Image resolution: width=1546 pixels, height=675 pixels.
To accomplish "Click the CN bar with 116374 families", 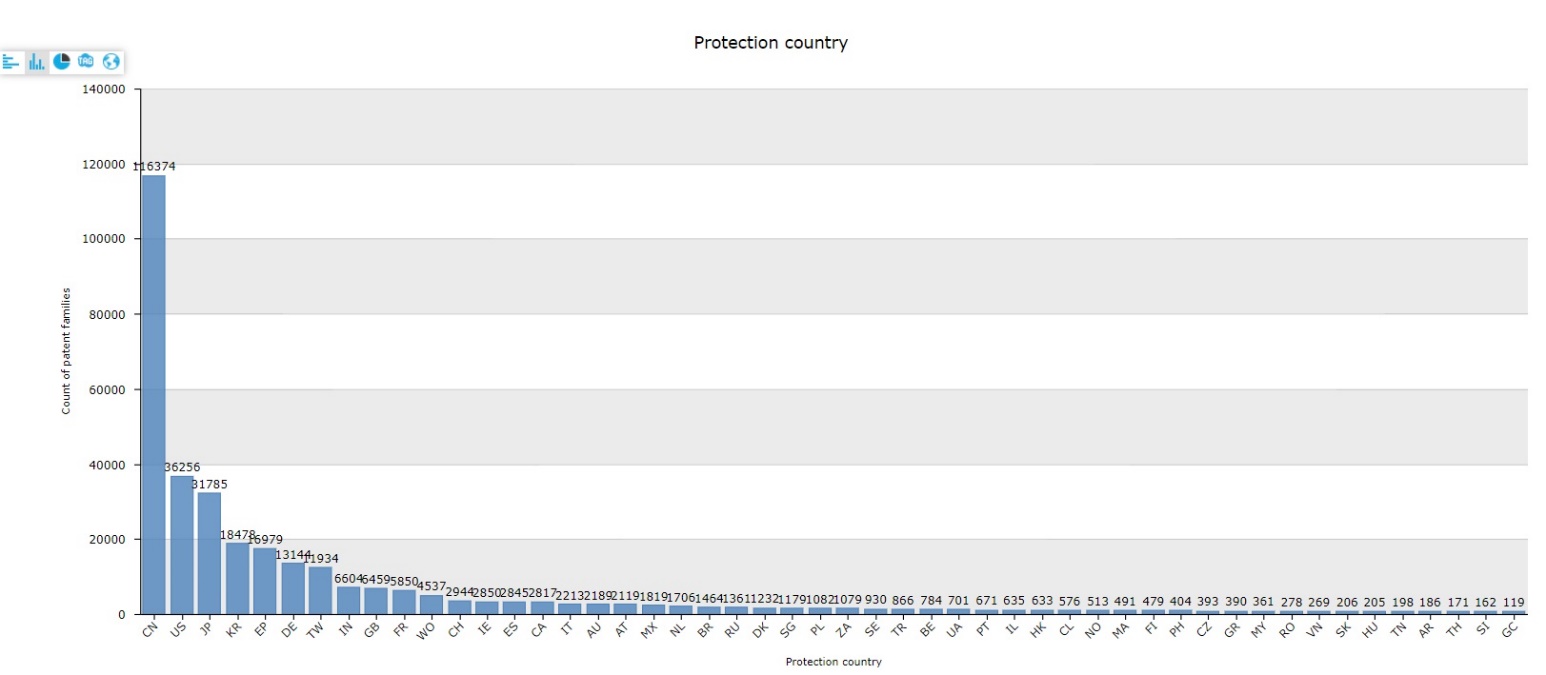I will (x=153, y=394).
